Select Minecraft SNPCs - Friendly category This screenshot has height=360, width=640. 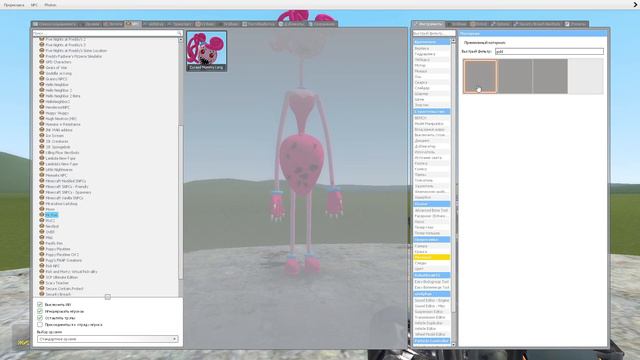point(67,187)
